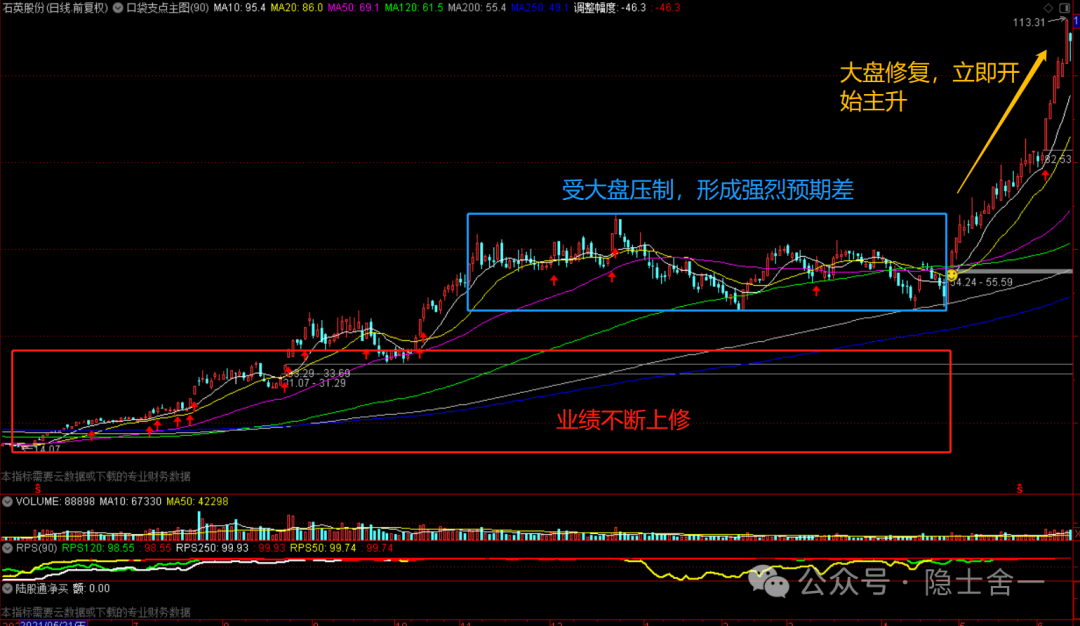
Task: Click the volume MA50: 42298 value
Action: [x=197, y=501]
